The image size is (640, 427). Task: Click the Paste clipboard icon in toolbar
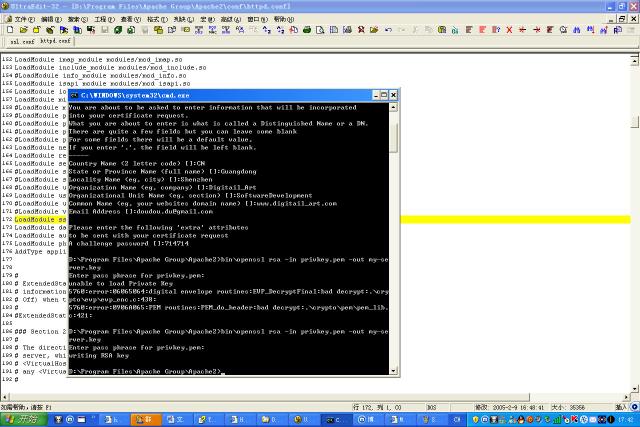(x=442, y=30)
